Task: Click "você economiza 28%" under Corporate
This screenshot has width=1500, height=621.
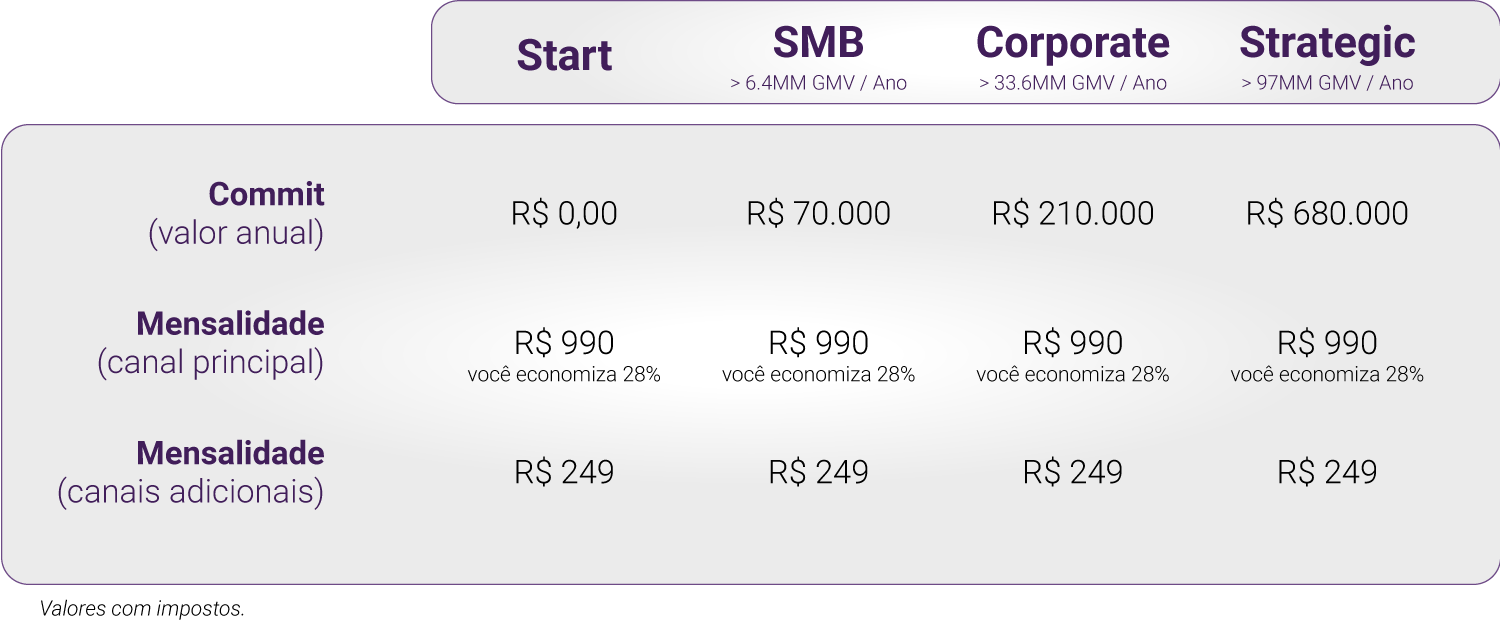Action: (x=1072, y=375)
